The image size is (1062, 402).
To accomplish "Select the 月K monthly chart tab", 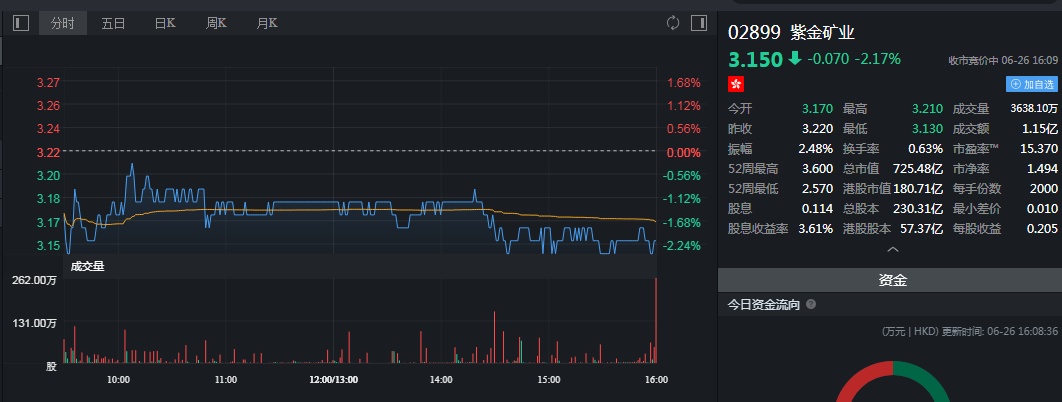I will pos(266,22).
